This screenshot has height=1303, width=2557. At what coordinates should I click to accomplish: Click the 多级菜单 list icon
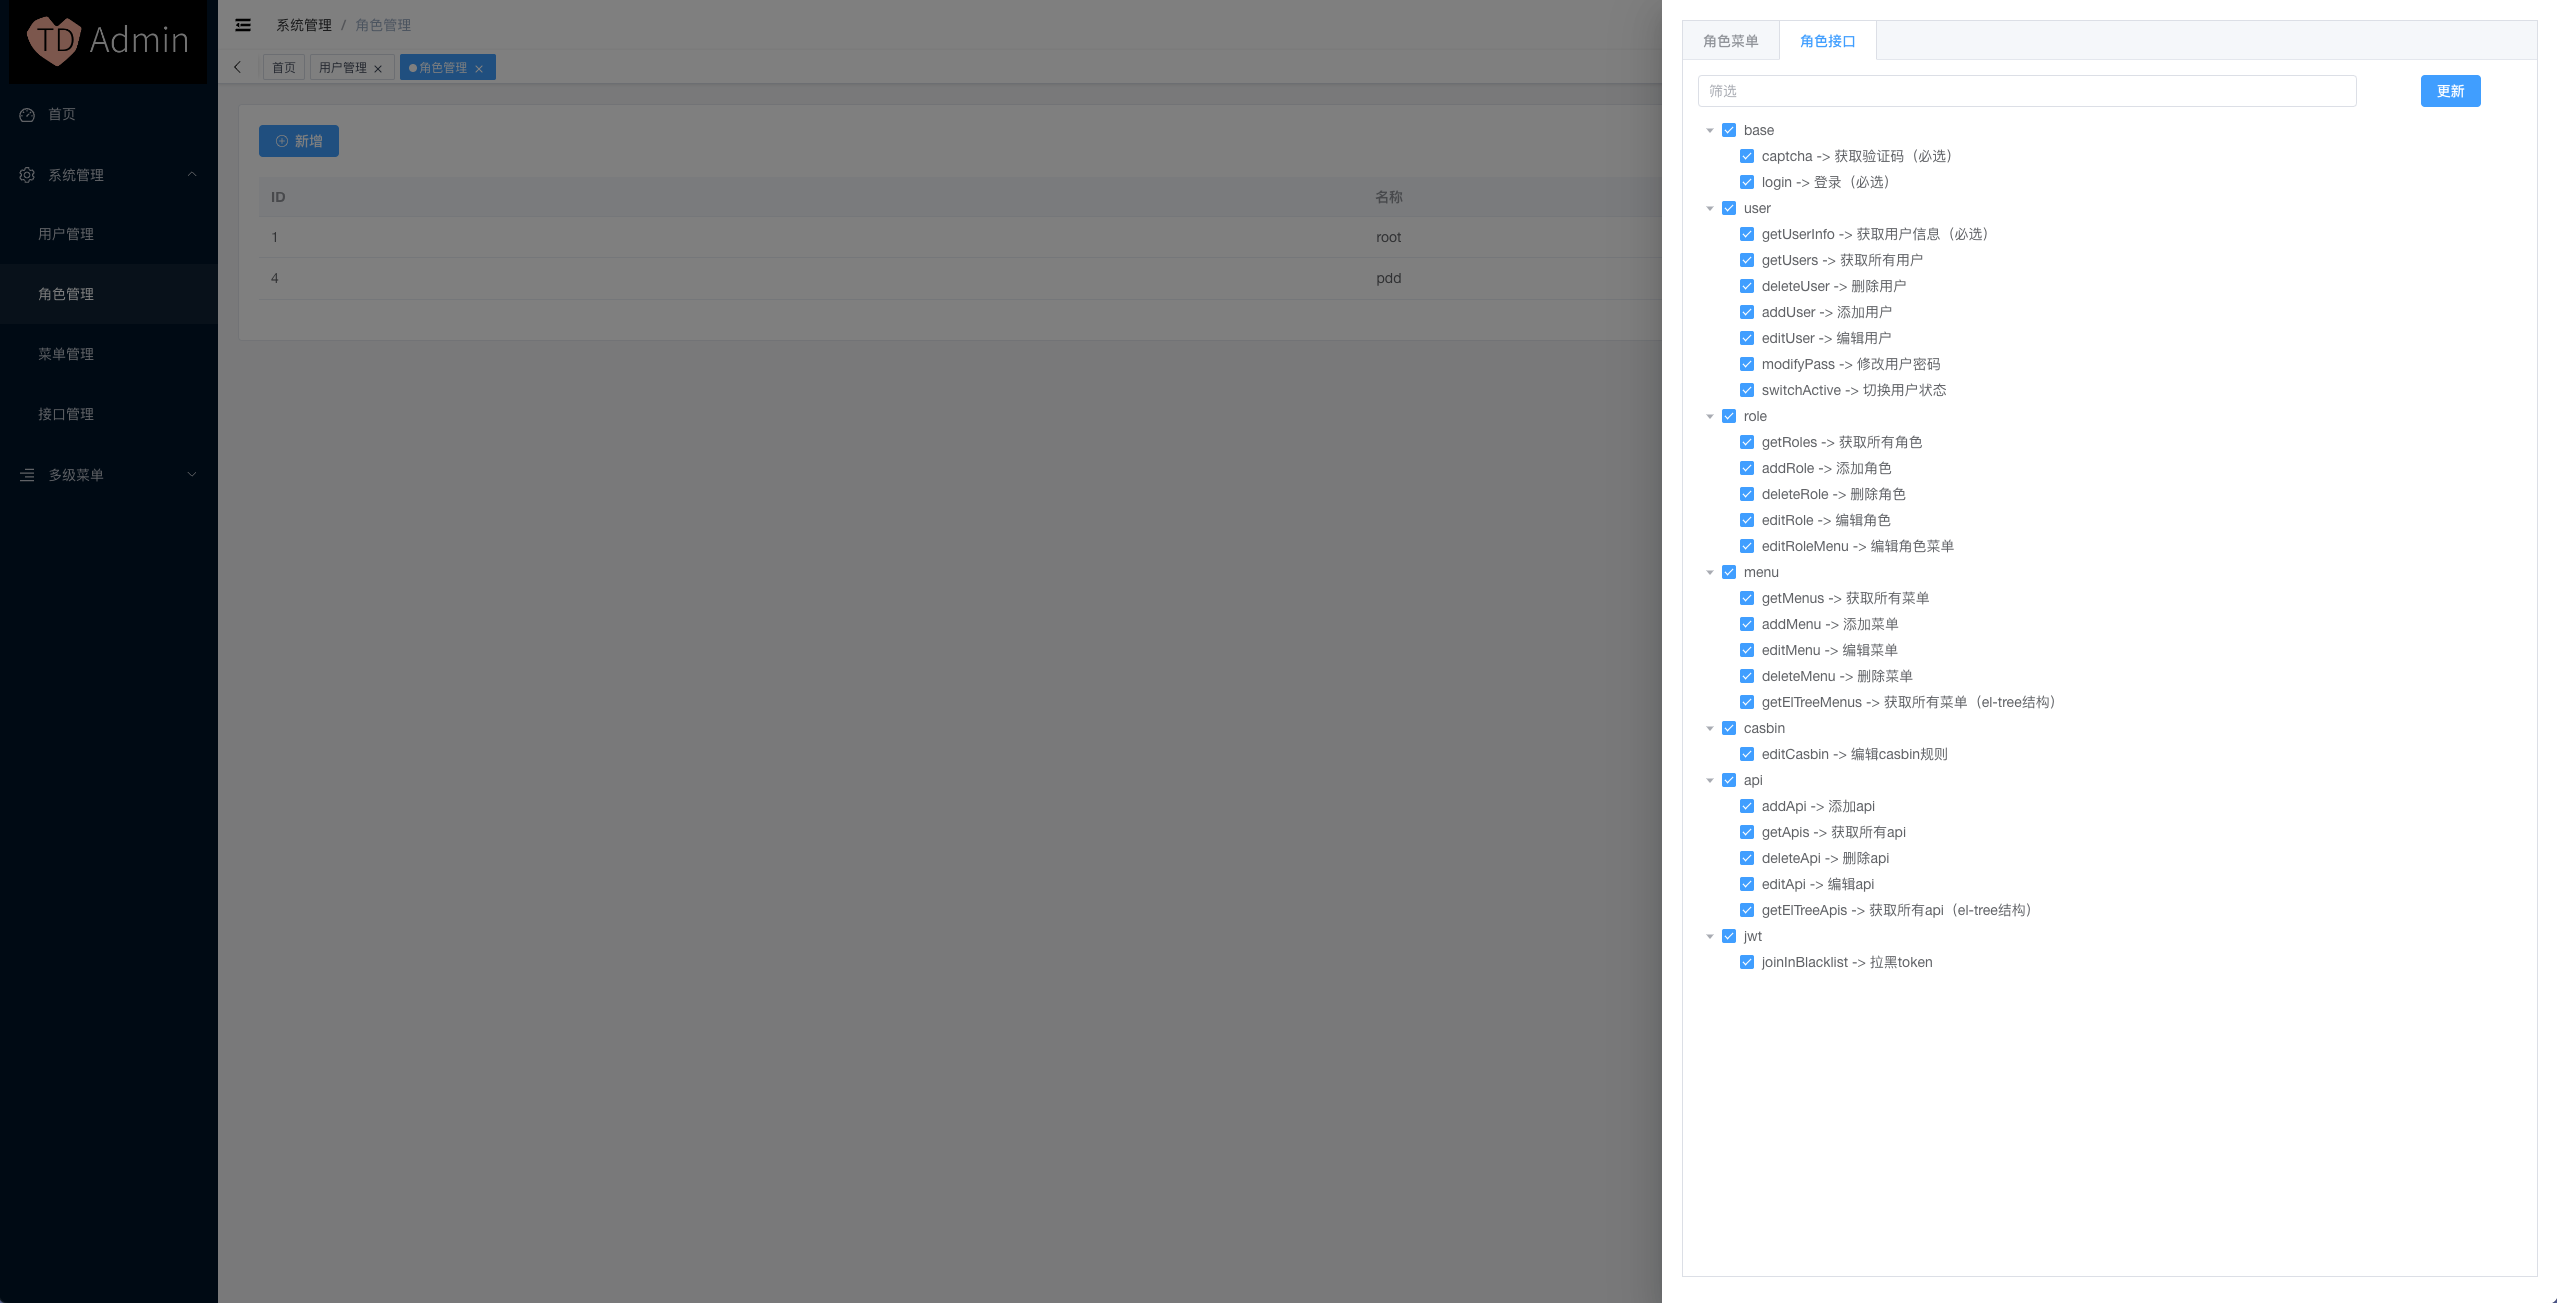pyautogui.click(x=27, y=475)
